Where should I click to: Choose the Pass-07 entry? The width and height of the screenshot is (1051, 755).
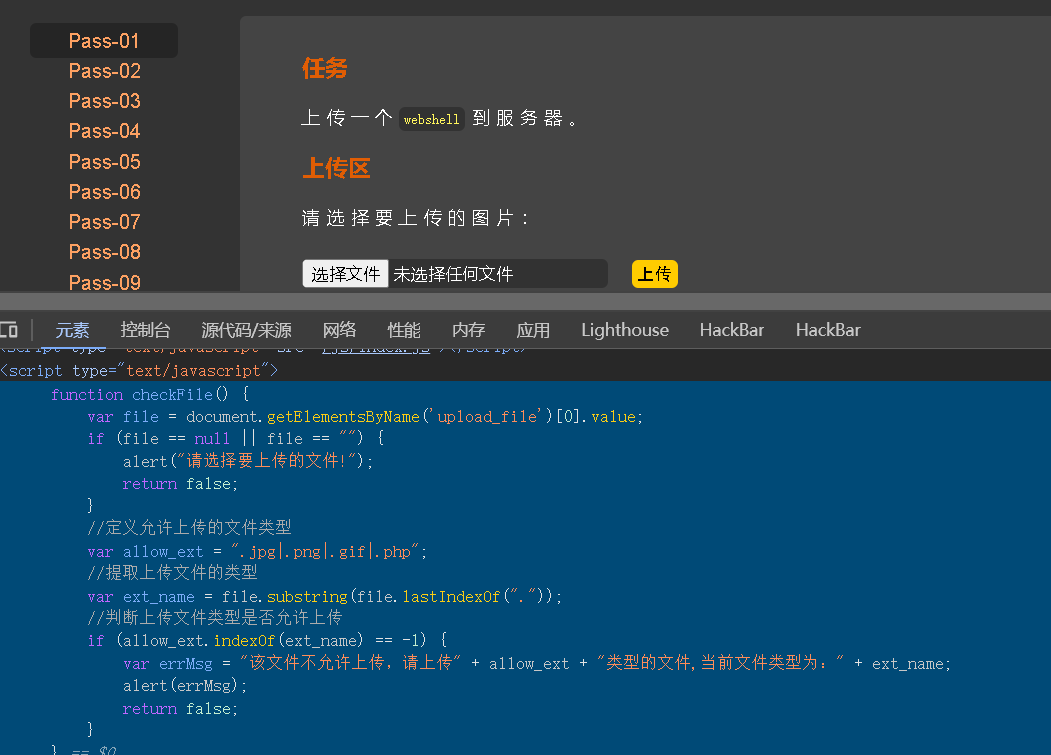point(105,221)
